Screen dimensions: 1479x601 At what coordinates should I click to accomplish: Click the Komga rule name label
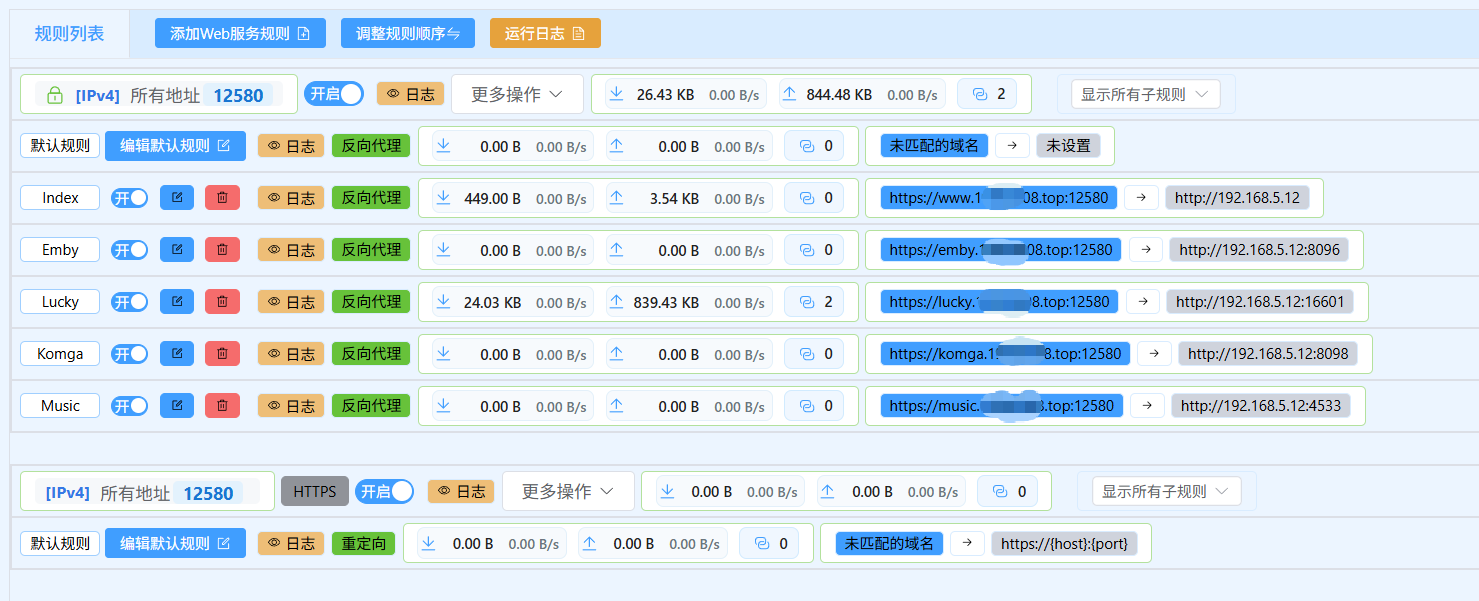pyautogui.click(x=60, y=354)
